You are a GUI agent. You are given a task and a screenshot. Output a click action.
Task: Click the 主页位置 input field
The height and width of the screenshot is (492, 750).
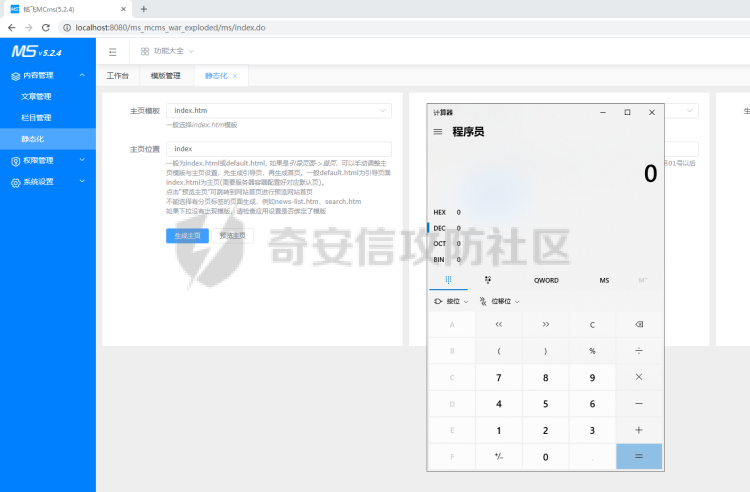(278, 149)
